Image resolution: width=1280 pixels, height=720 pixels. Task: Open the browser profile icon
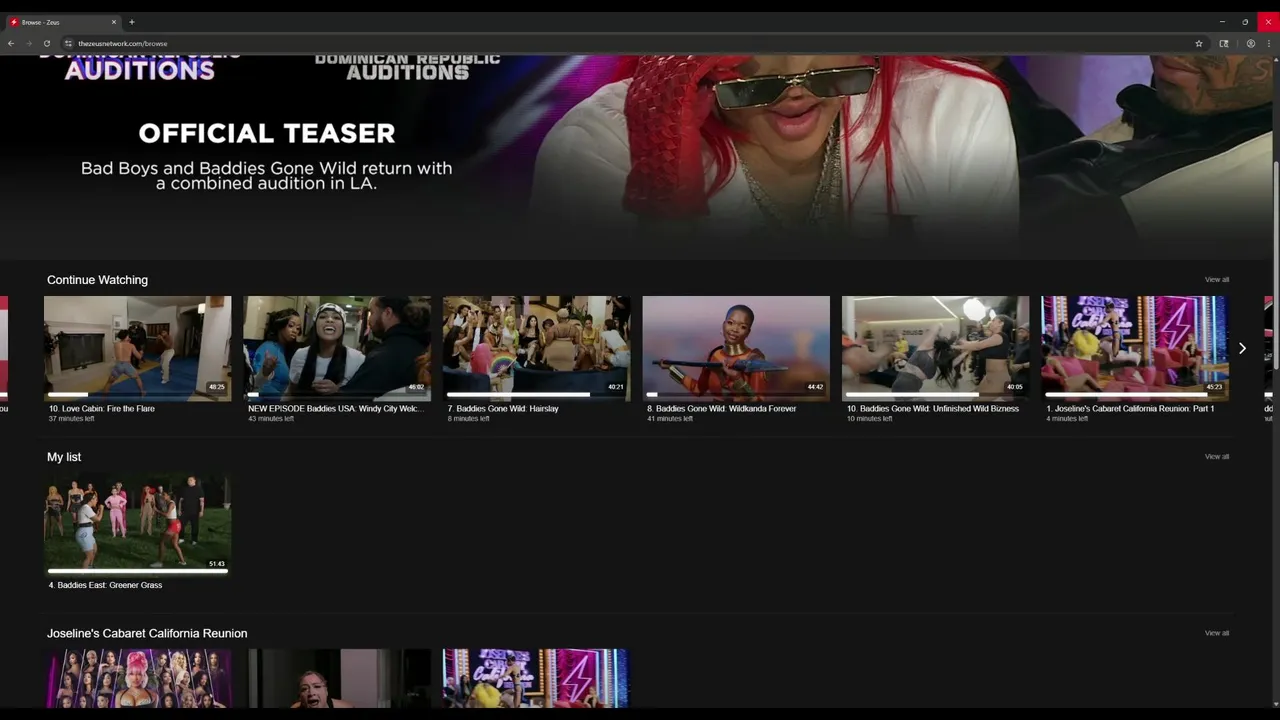[1250, 44]
